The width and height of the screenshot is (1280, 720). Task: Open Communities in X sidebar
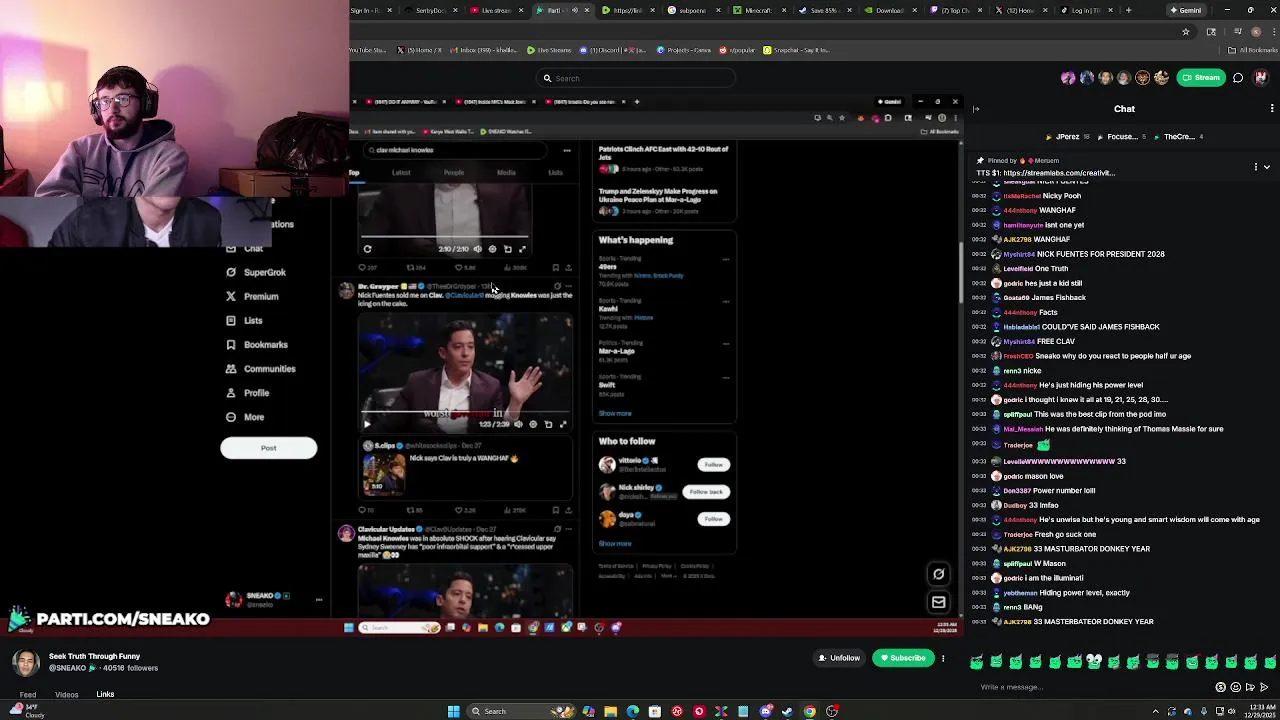[x=260, y=369]
